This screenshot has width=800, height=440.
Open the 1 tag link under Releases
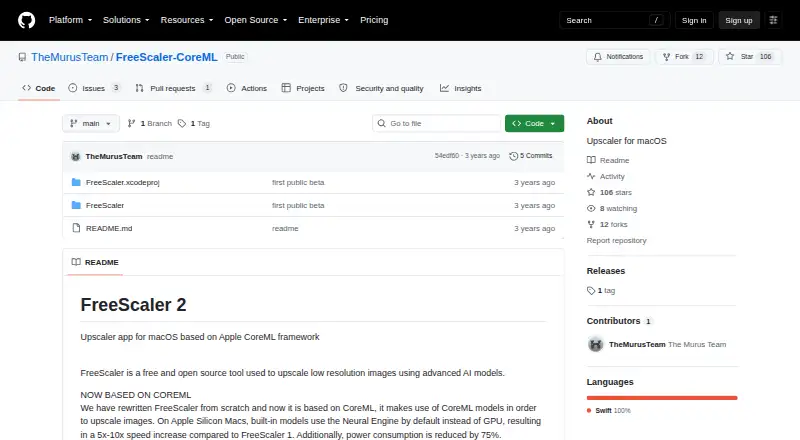pos(601,290)
